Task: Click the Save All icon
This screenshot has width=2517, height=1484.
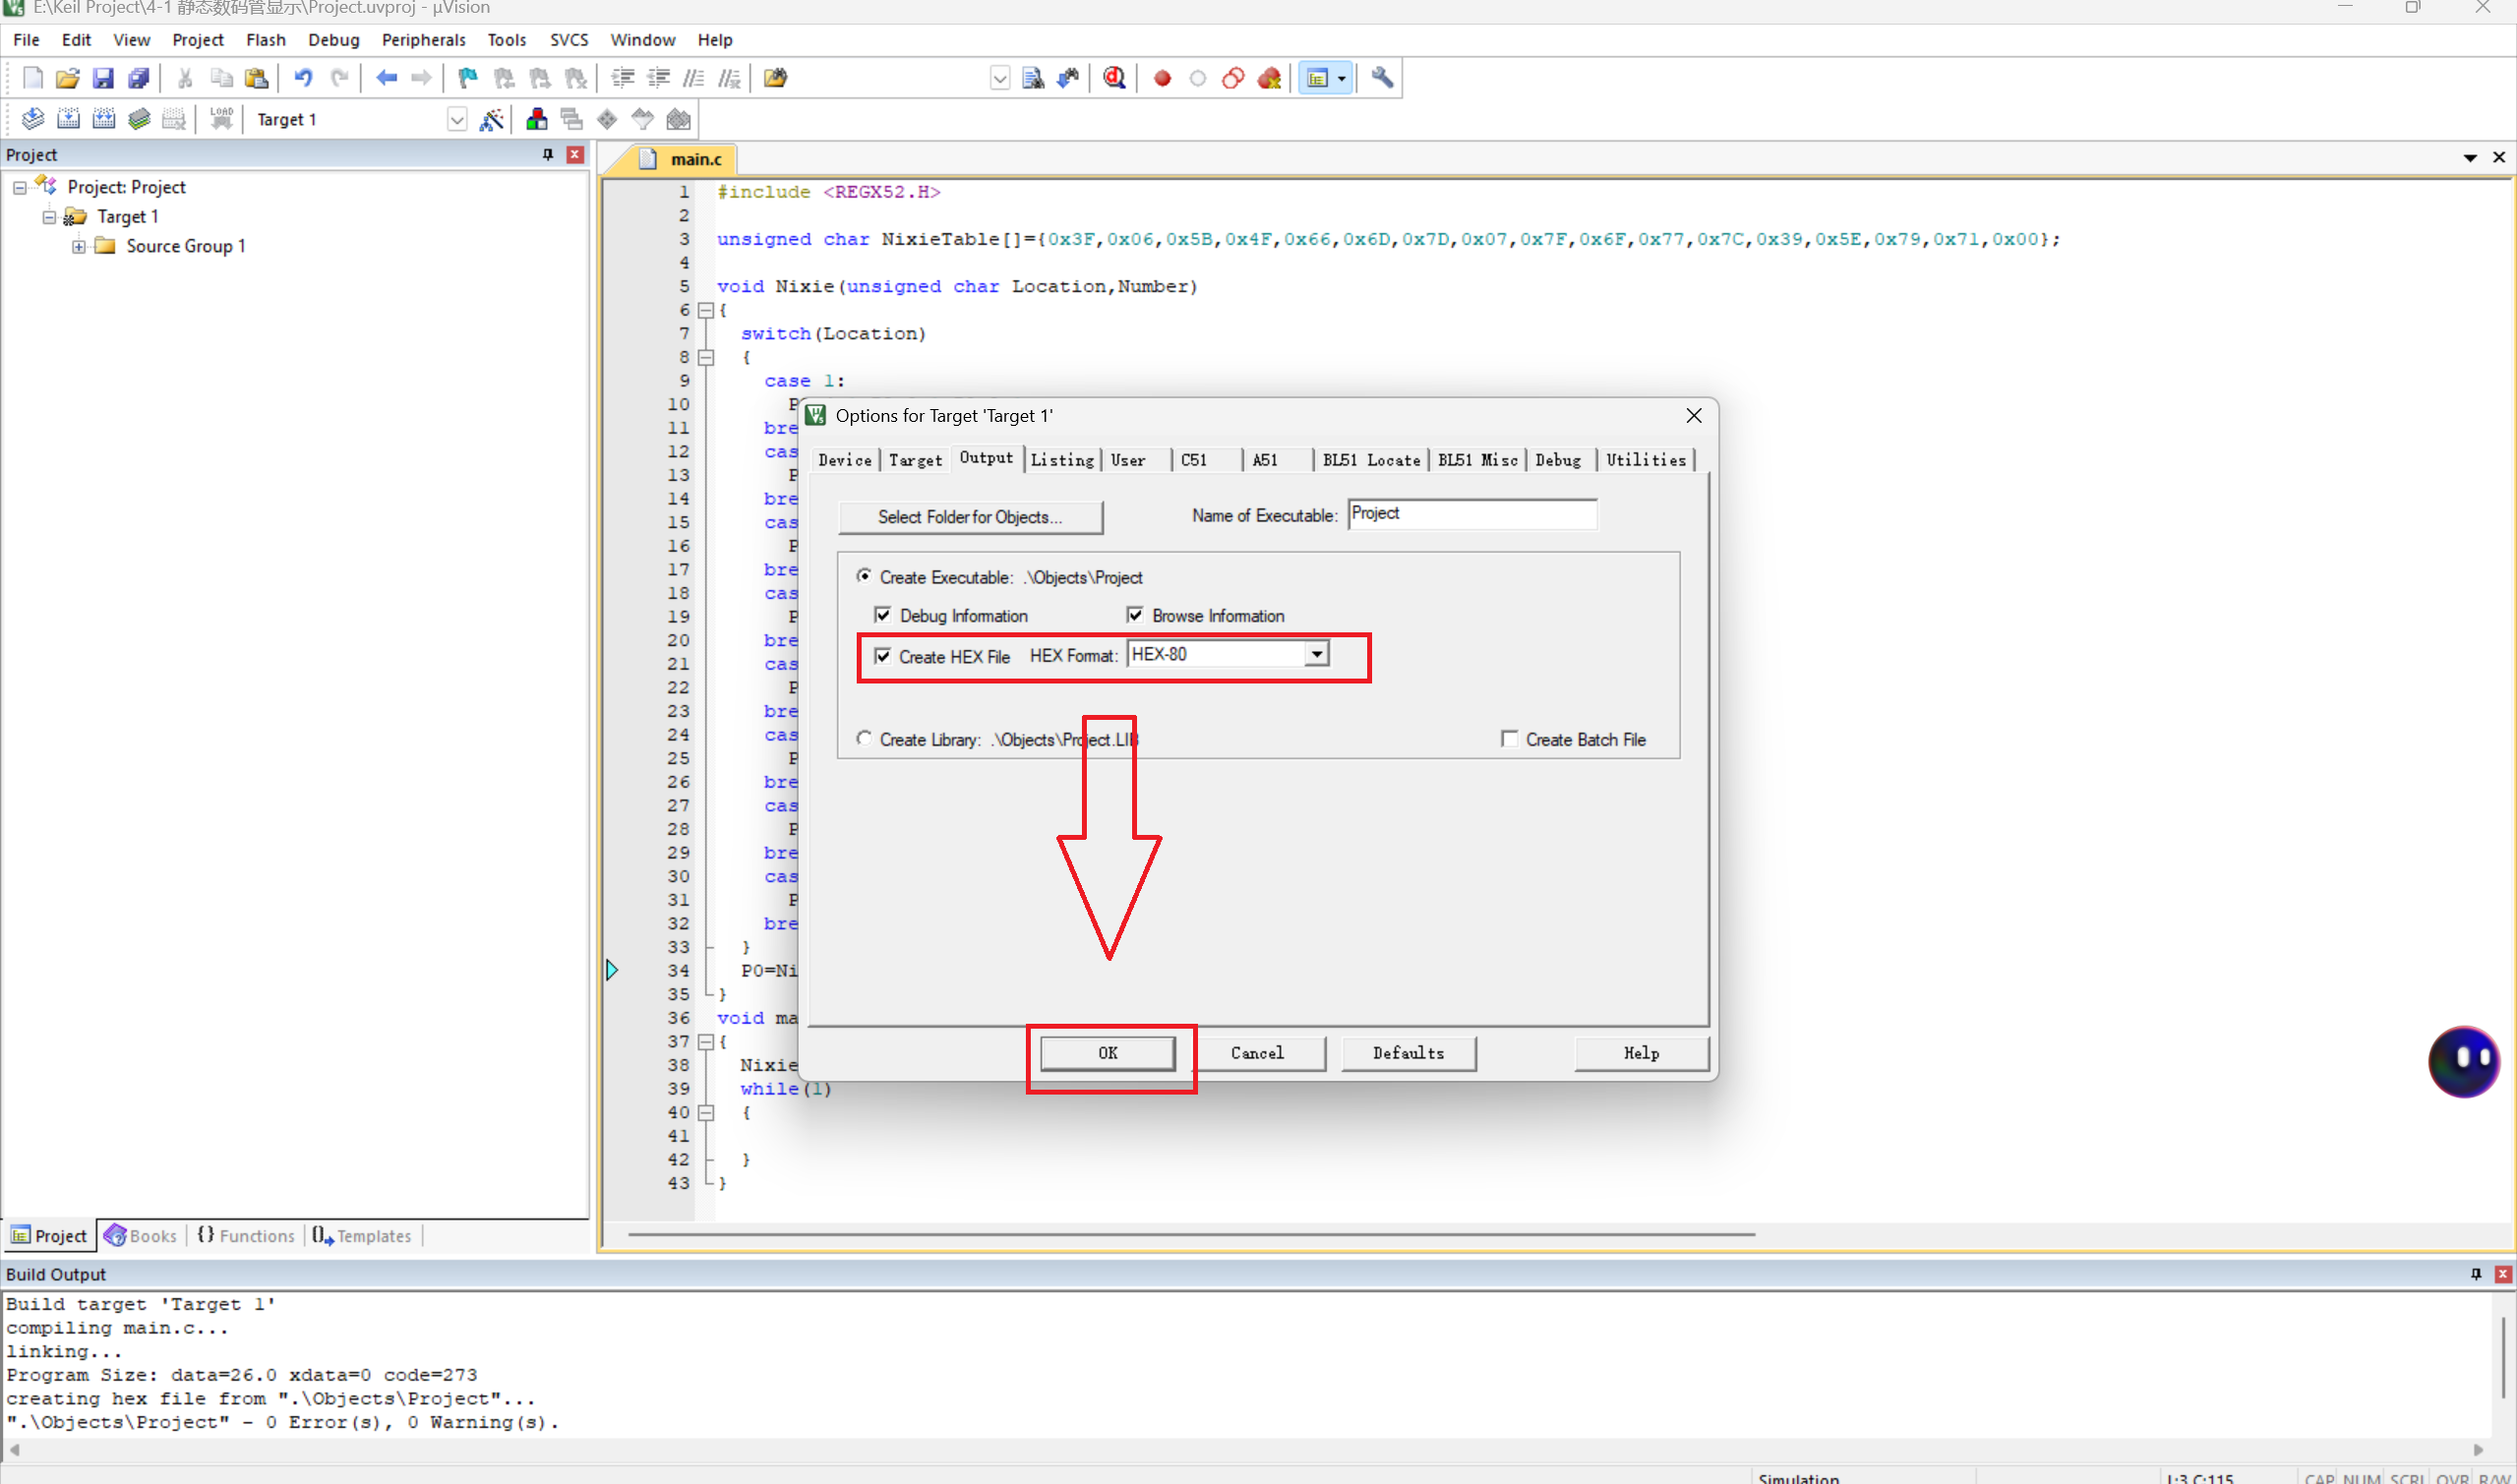Action: 139,78
